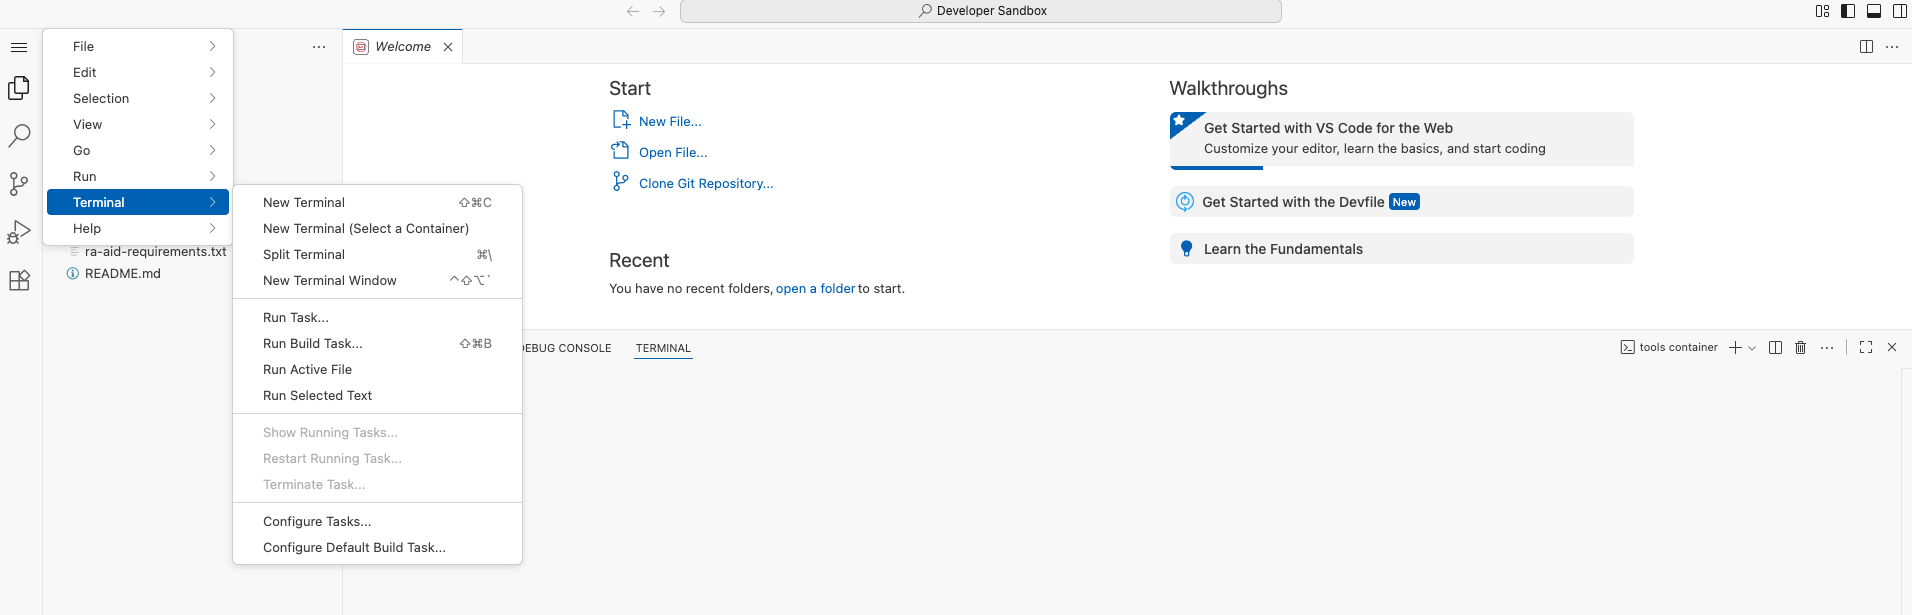This screenshot has width=1912, height=615.
Task: Open launch profile dropdown beside new terminal
Action: point(1752,348)
